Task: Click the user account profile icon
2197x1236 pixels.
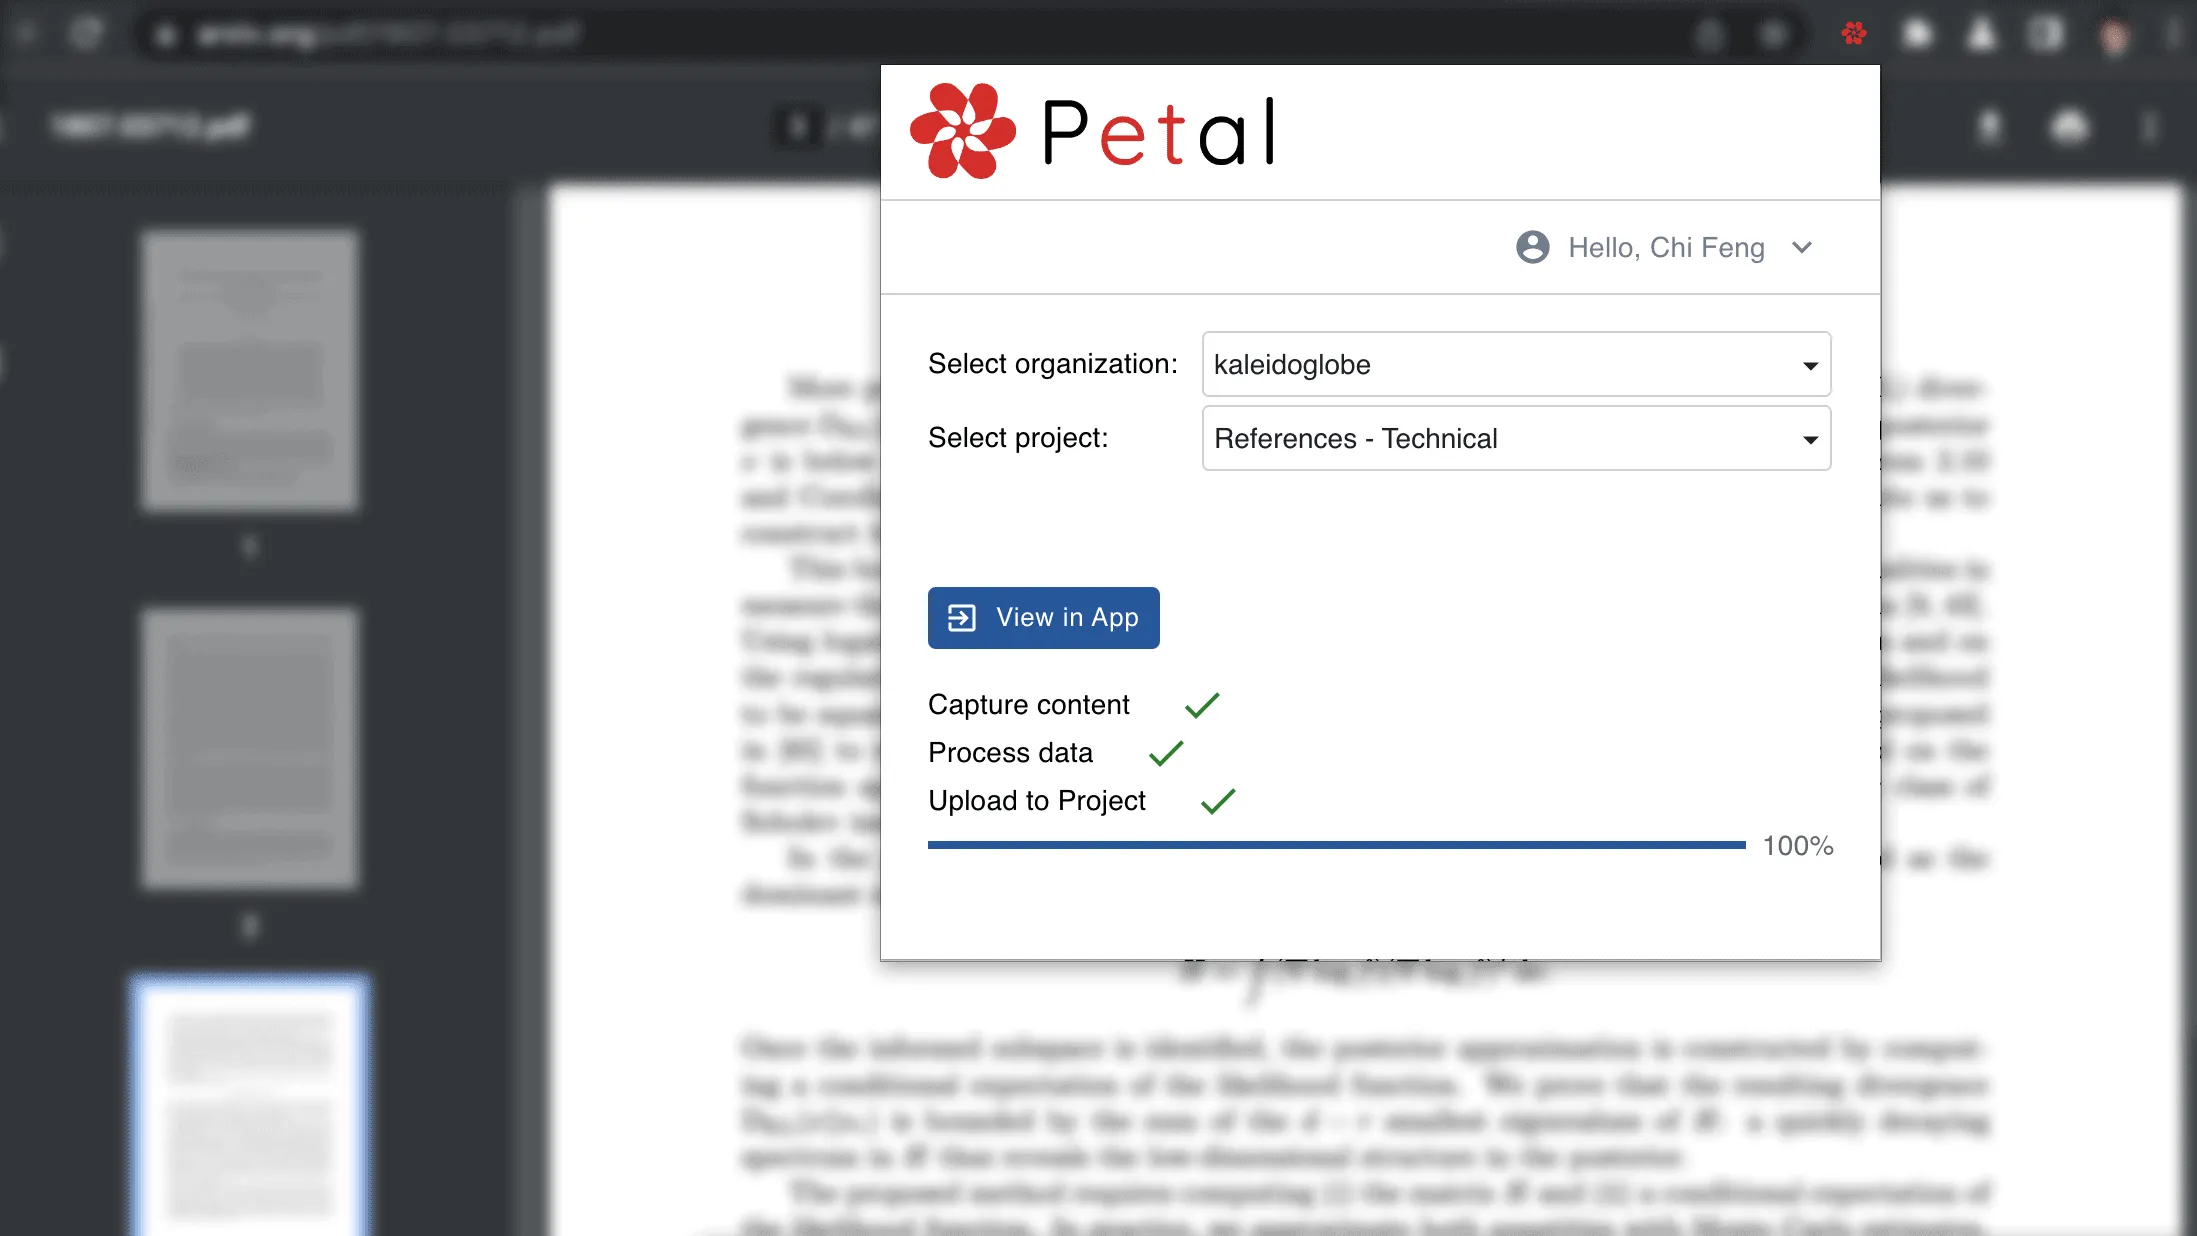Action: pos(1535,246)
